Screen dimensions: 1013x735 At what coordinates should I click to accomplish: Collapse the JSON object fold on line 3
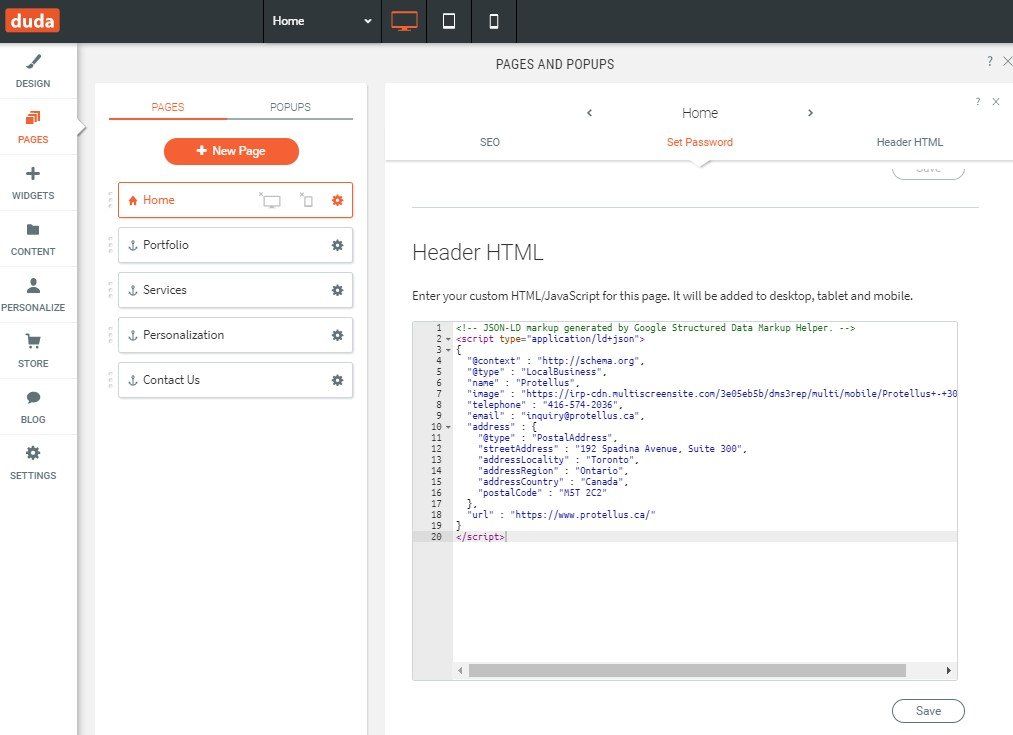[448, 350]
